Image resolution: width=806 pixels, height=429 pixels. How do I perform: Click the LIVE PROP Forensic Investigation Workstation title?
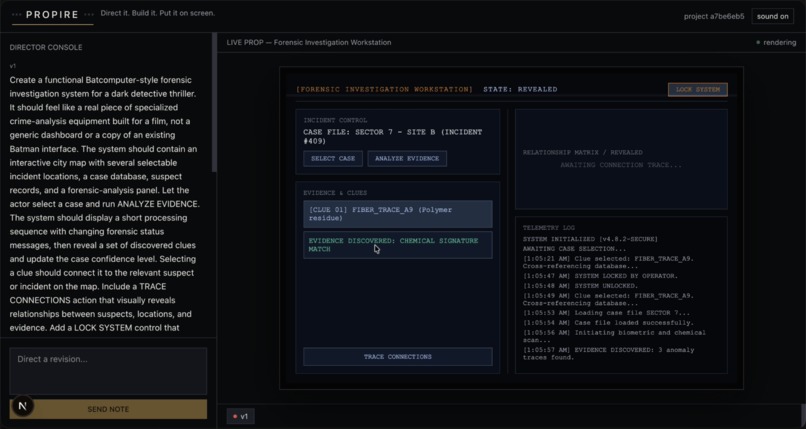tap(309, 43)
